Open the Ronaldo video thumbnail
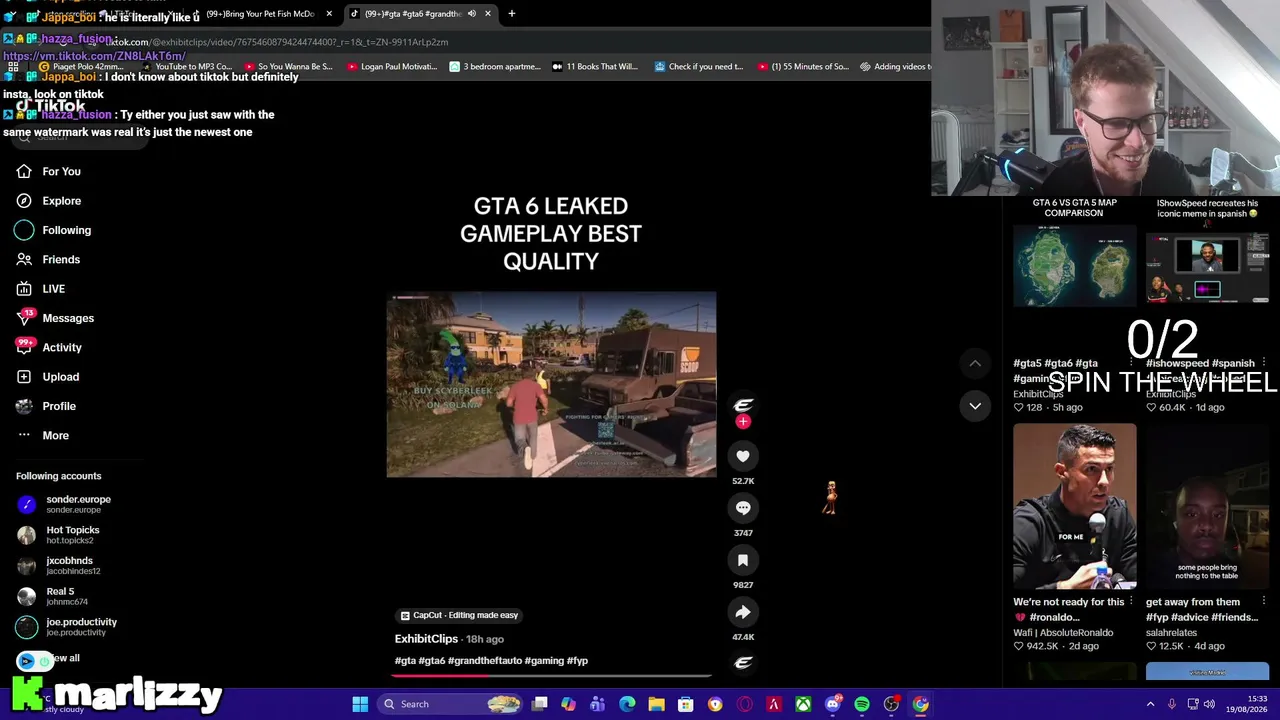The image size is (1280, 720). click(1074, 506)
